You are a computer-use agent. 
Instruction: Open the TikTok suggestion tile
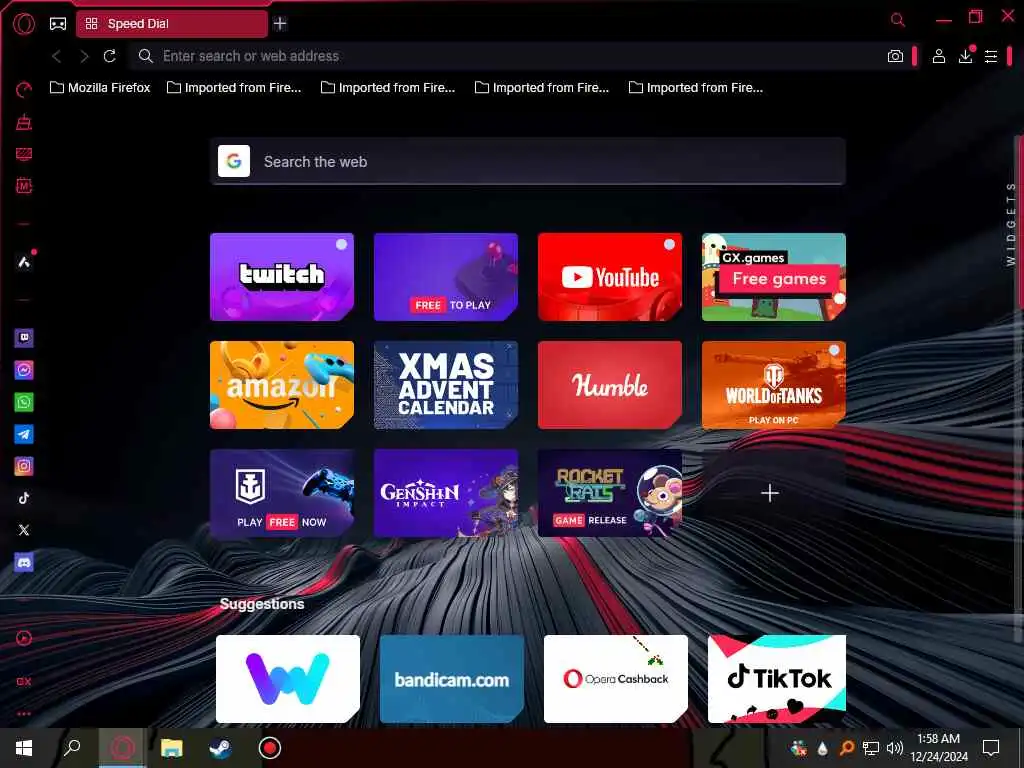(776, 679)
